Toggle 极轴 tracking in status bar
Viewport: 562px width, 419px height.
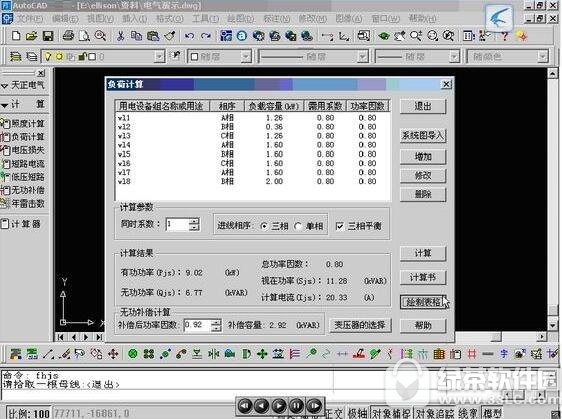(x=357, y=413)
